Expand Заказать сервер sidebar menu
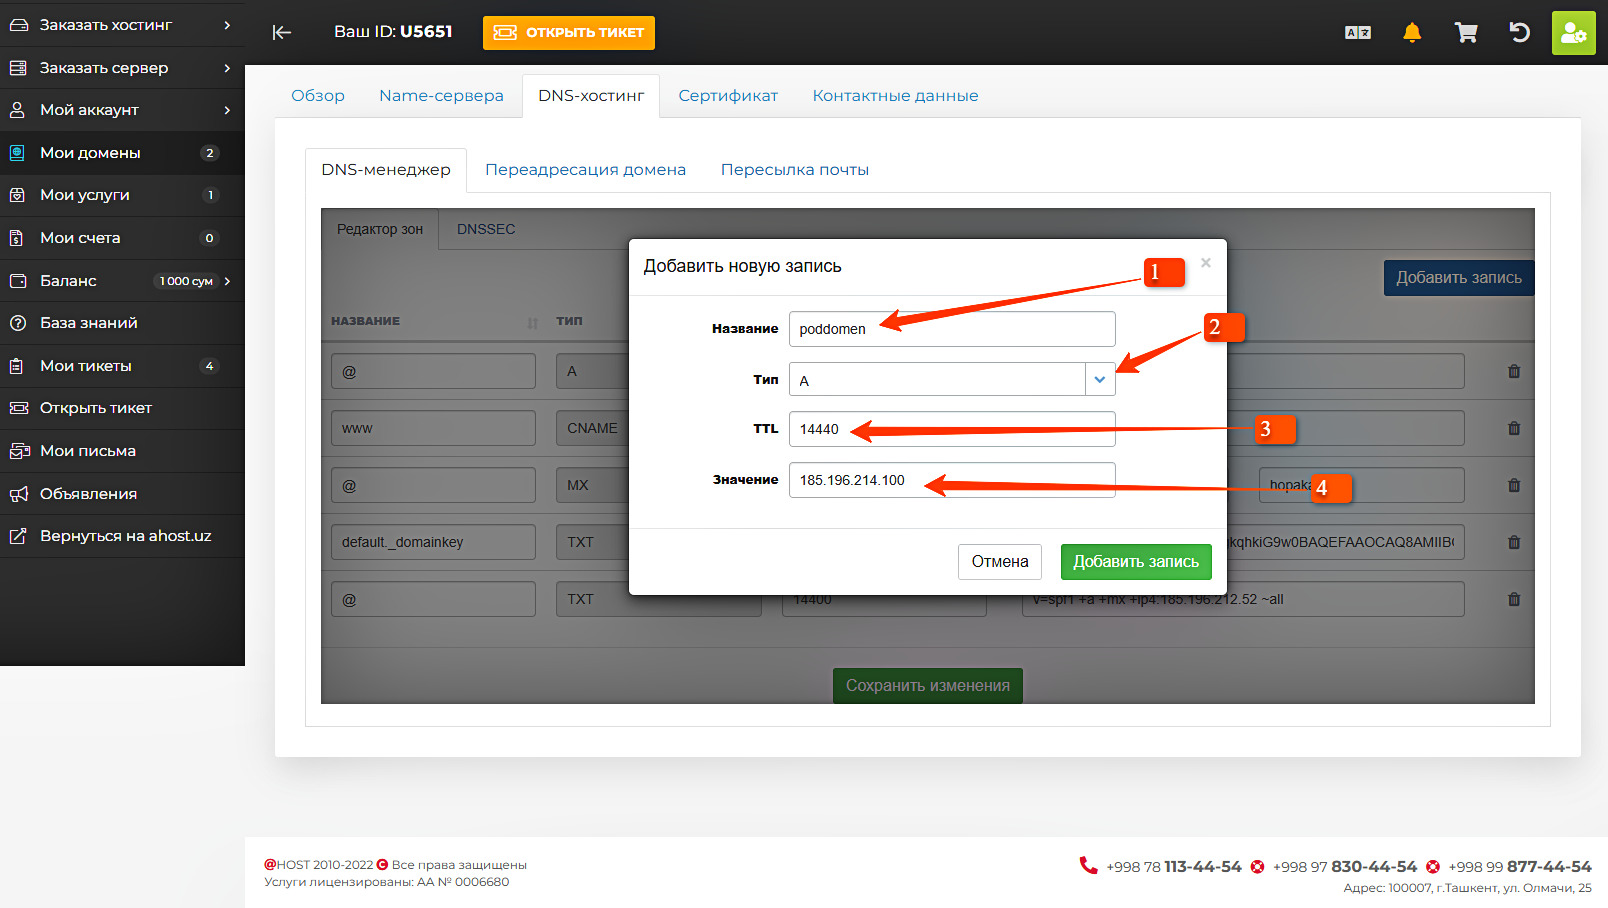Image resolution: width=1608 pixels, height=908 pixels. [122, 68]
